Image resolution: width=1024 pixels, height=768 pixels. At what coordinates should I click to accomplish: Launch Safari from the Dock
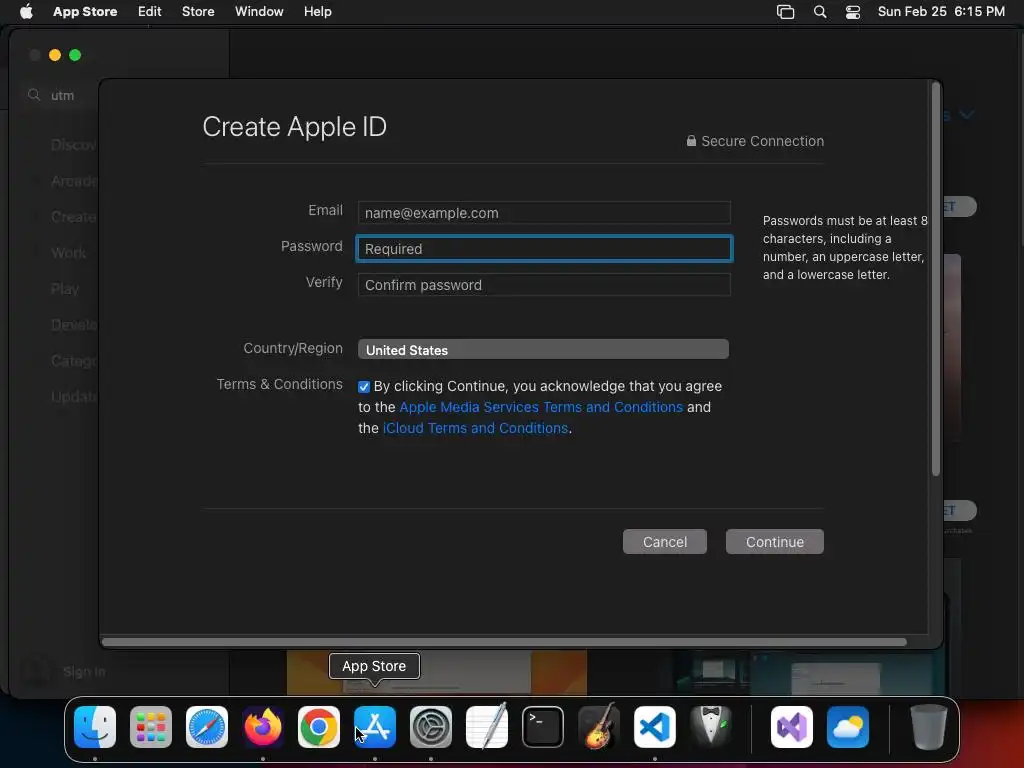tap(207, 727)
